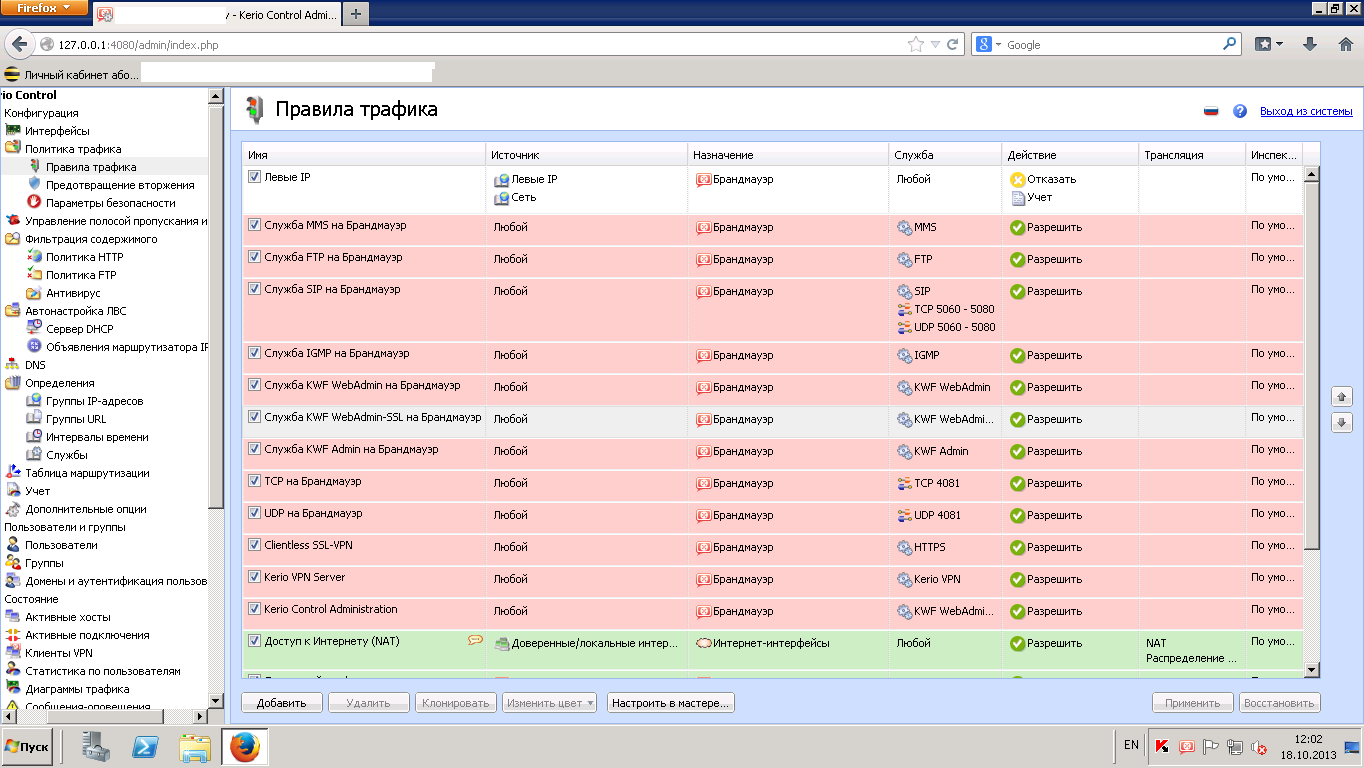
Task: Click the Группы IP-адресов icon
Action: click(35, 401)
